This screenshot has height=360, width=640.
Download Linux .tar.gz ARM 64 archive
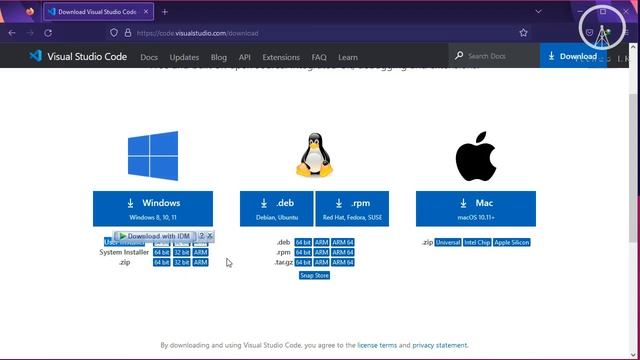click(x=343, y=262)
